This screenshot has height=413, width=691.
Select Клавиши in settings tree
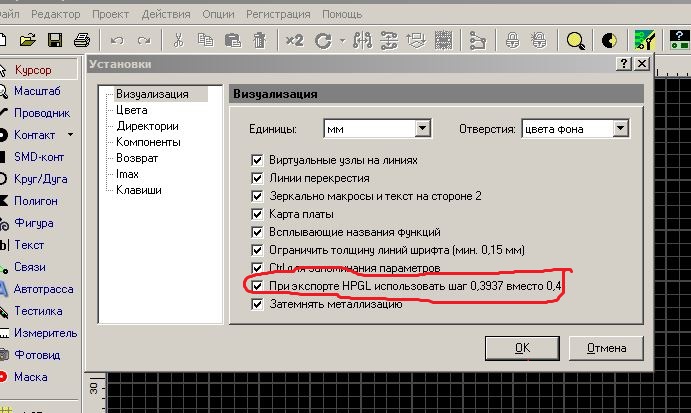[x=139, y=190]
